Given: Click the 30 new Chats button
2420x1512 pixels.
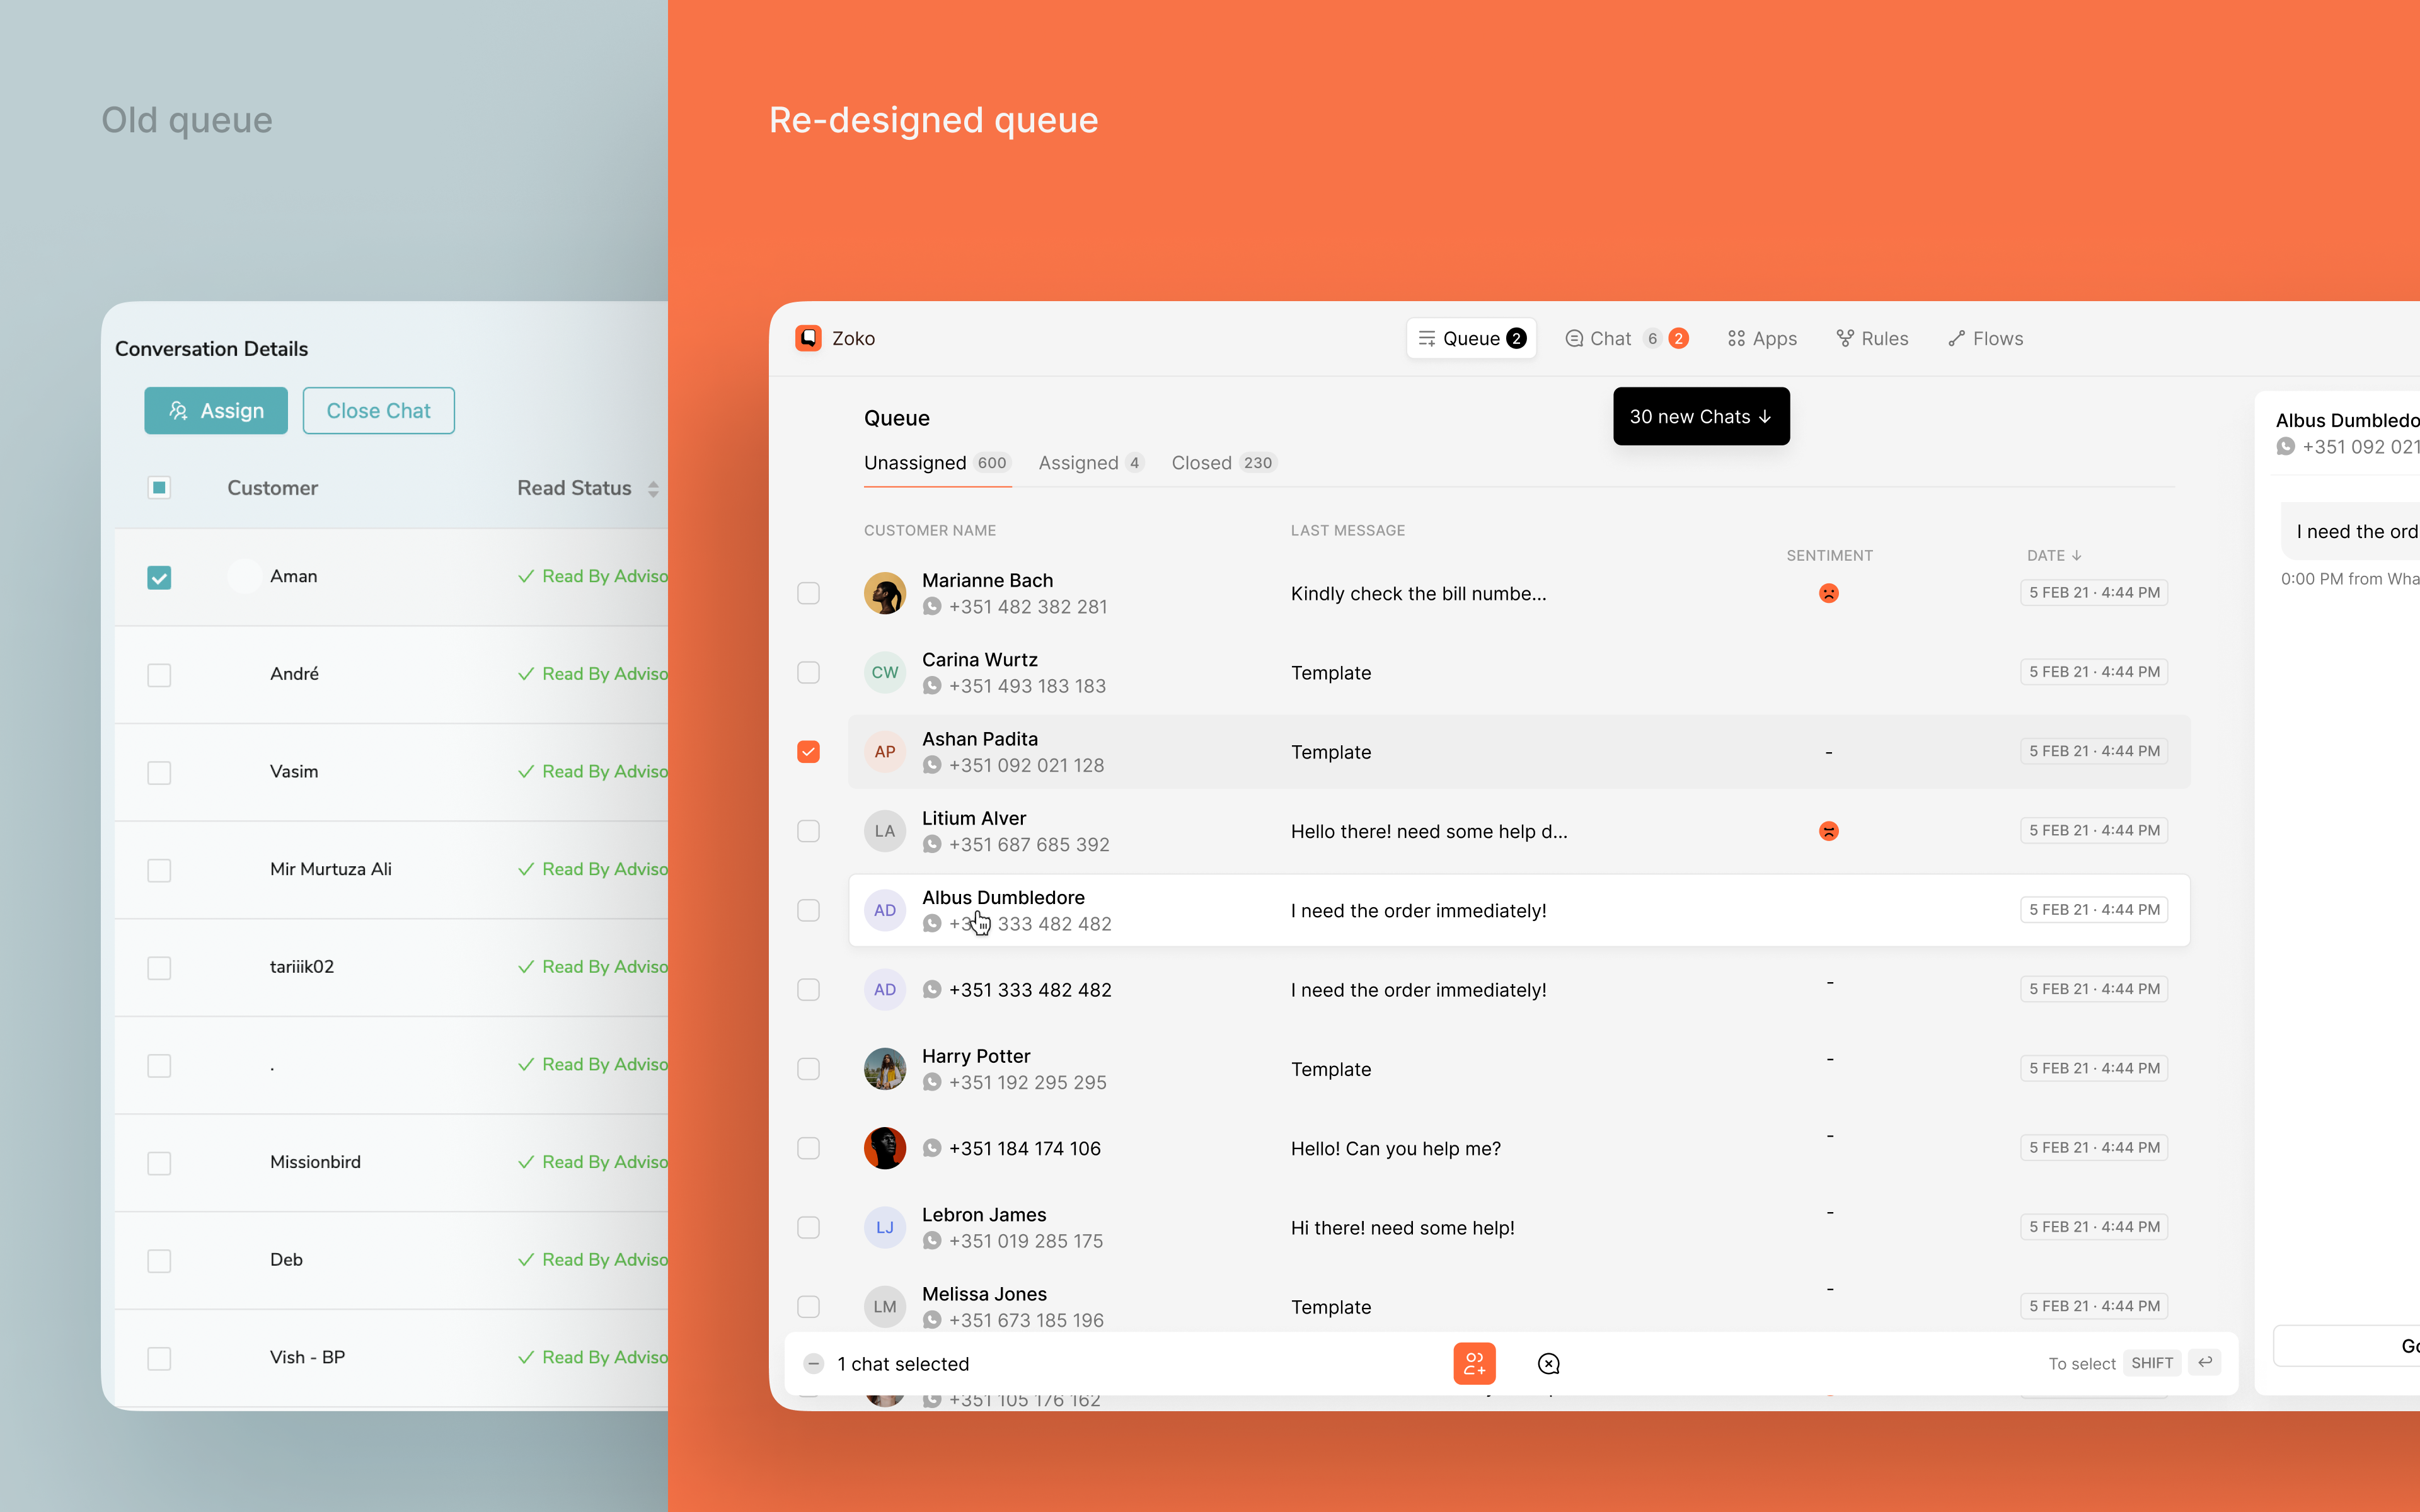Looking at the screenshot, I should tap(1700, 416).
